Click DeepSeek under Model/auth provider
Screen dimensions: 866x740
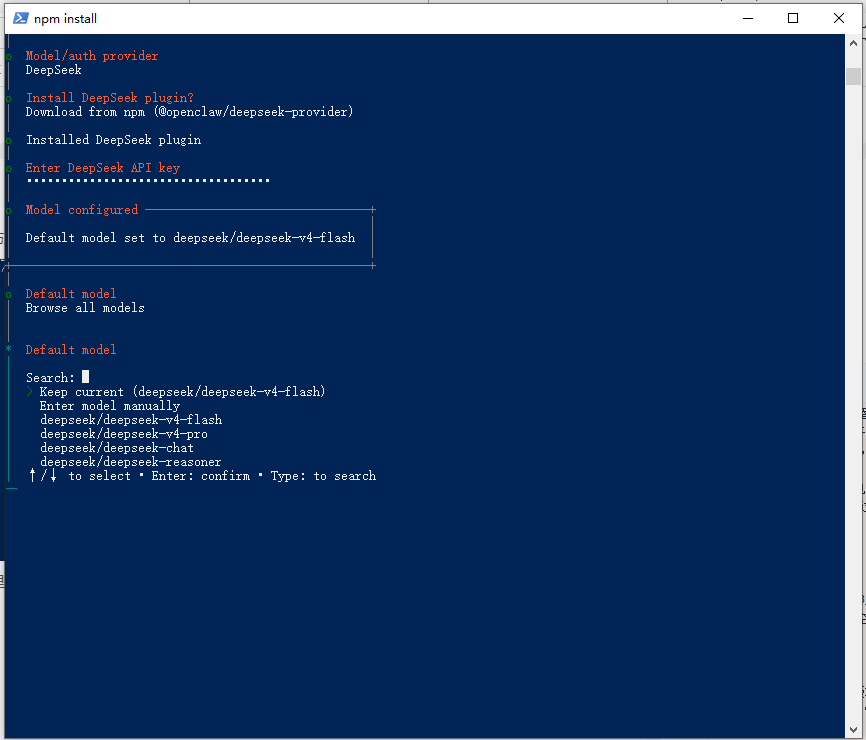[x=54, y=70]
